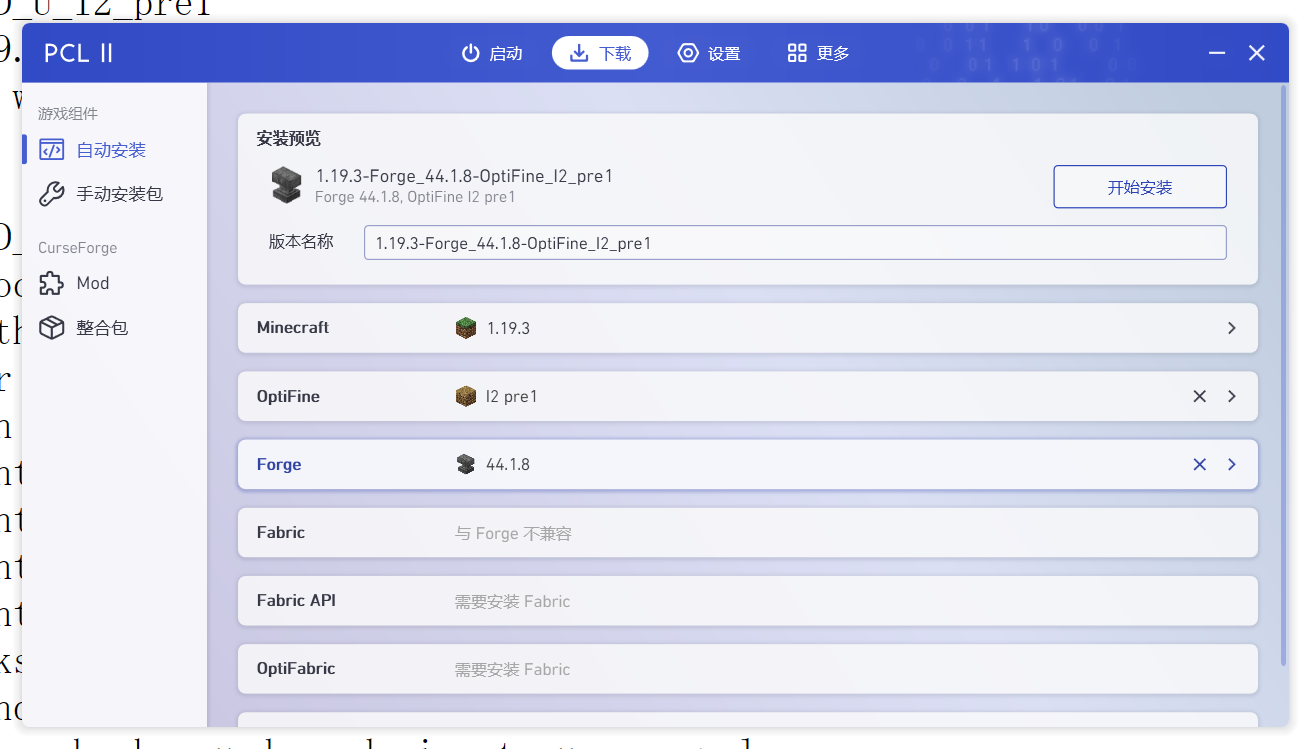This screenshot has width=1312, height=749.
Task: Click the CurseForge section header
Action: coord(78,248)
